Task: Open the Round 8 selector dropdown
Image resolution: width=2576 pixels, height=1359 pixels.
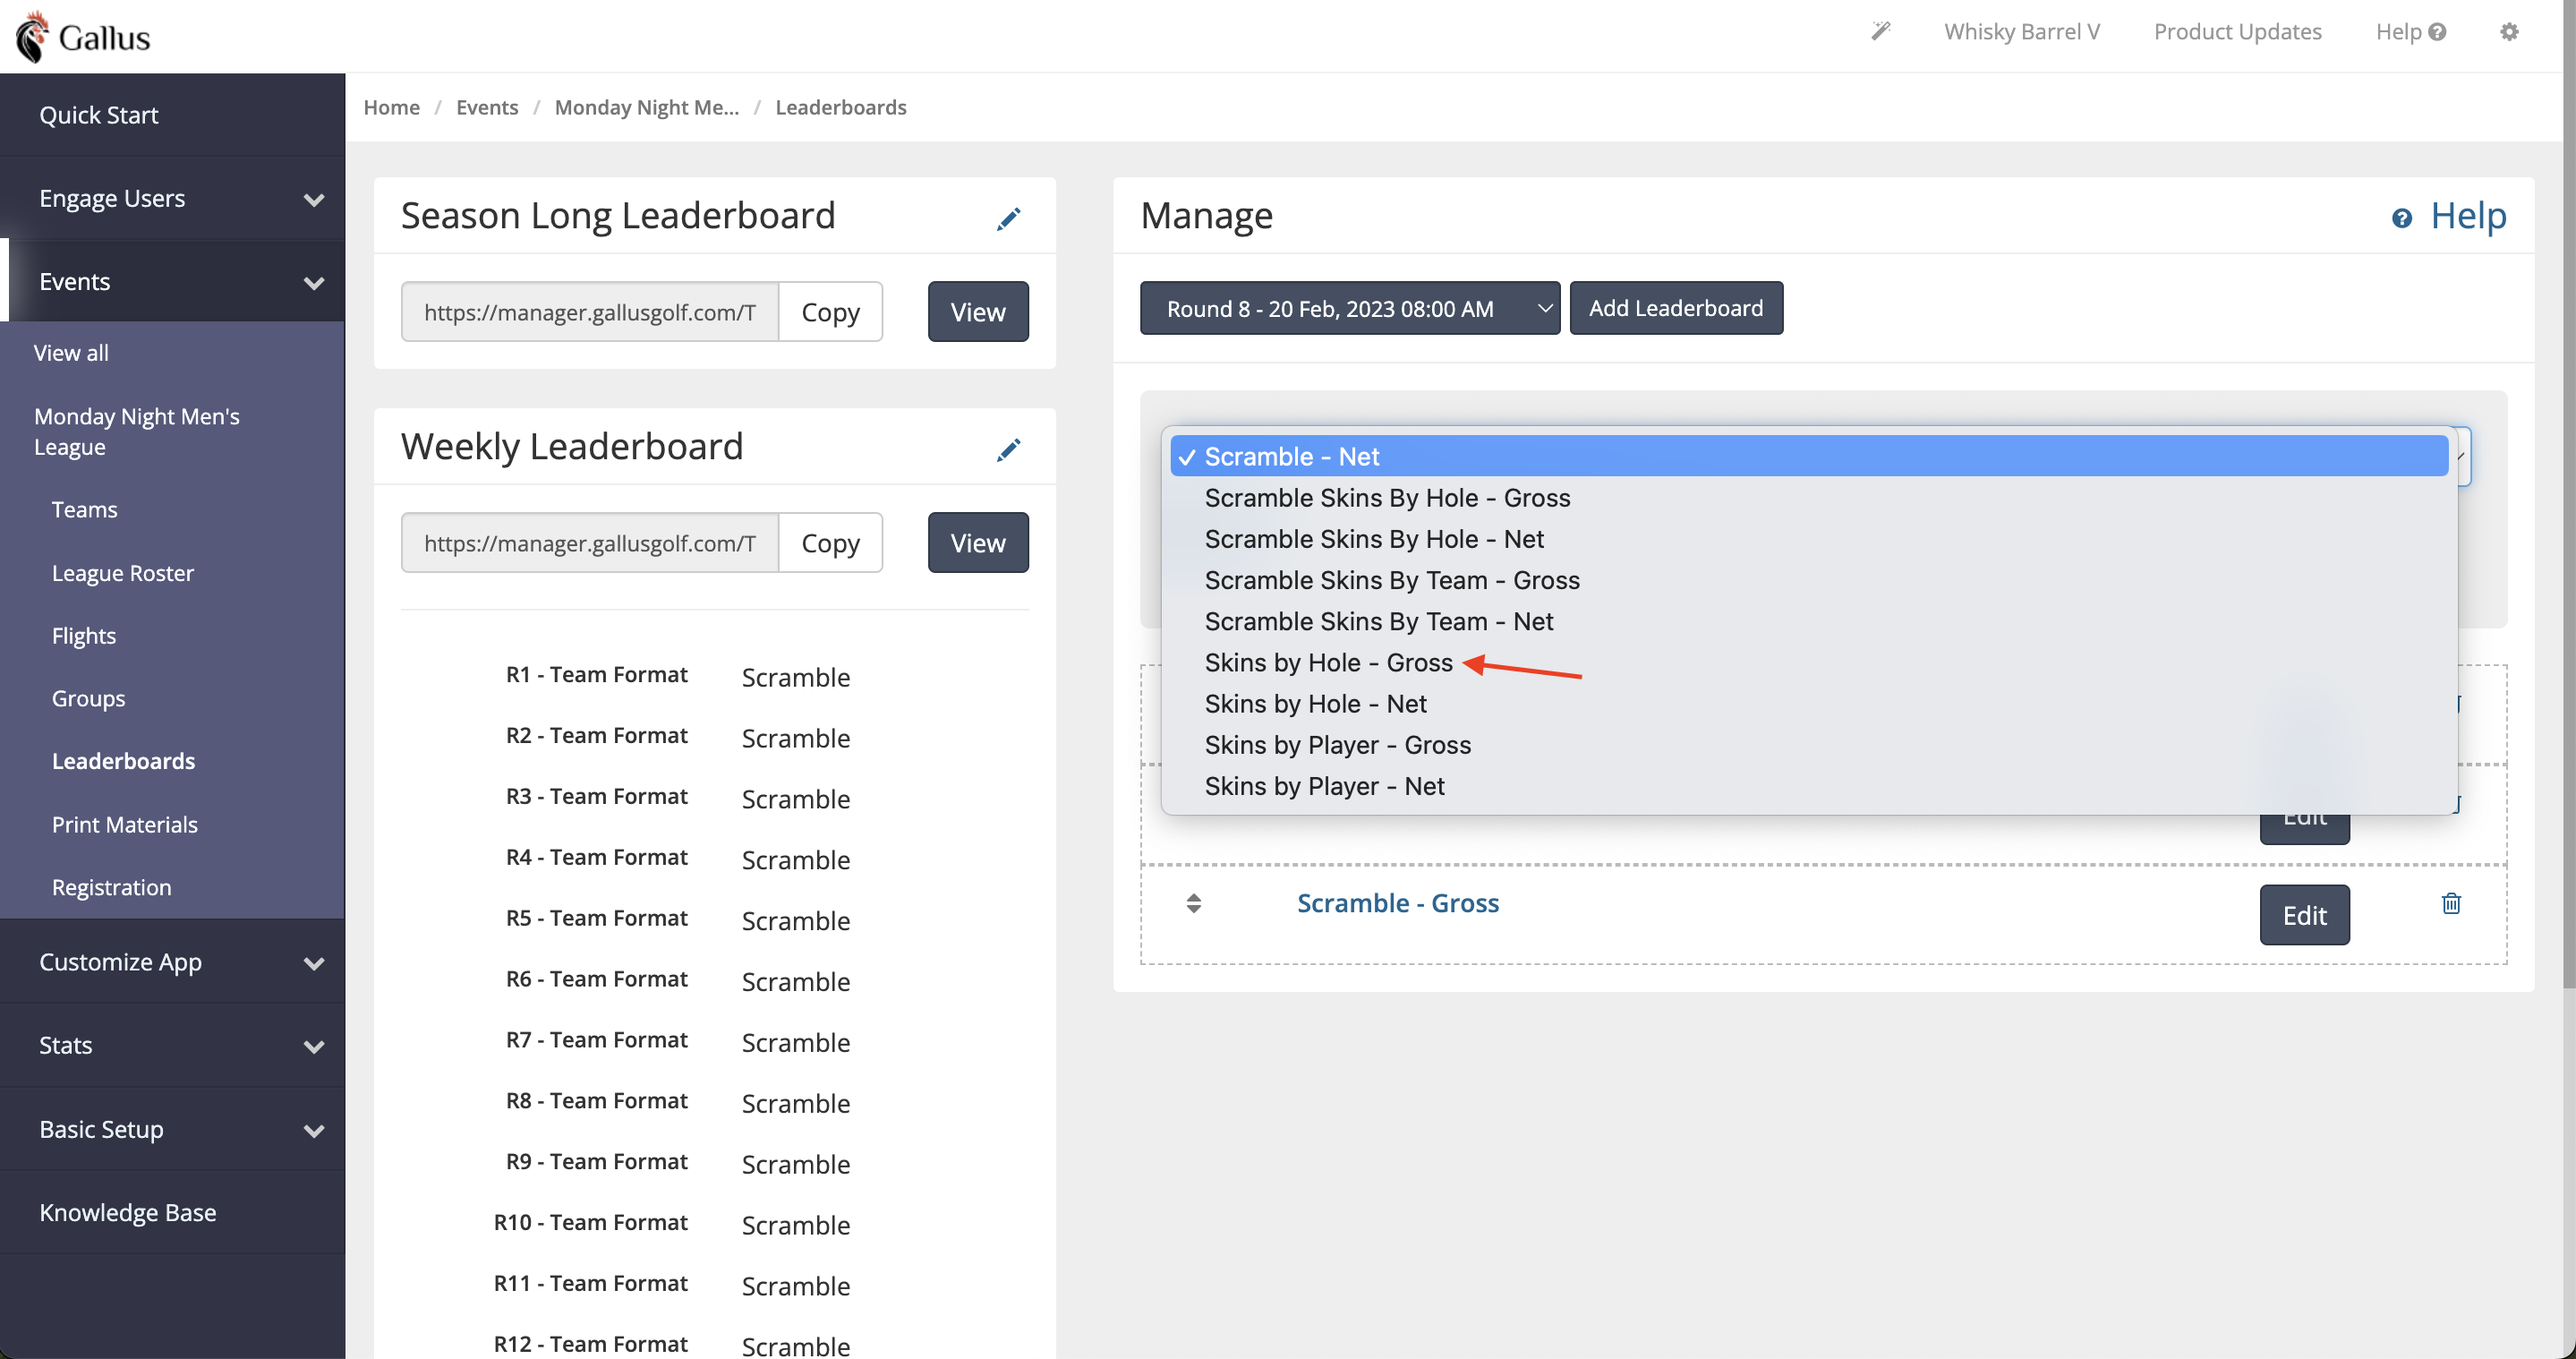Action: pyautogui.click(x=1349, y=308)
